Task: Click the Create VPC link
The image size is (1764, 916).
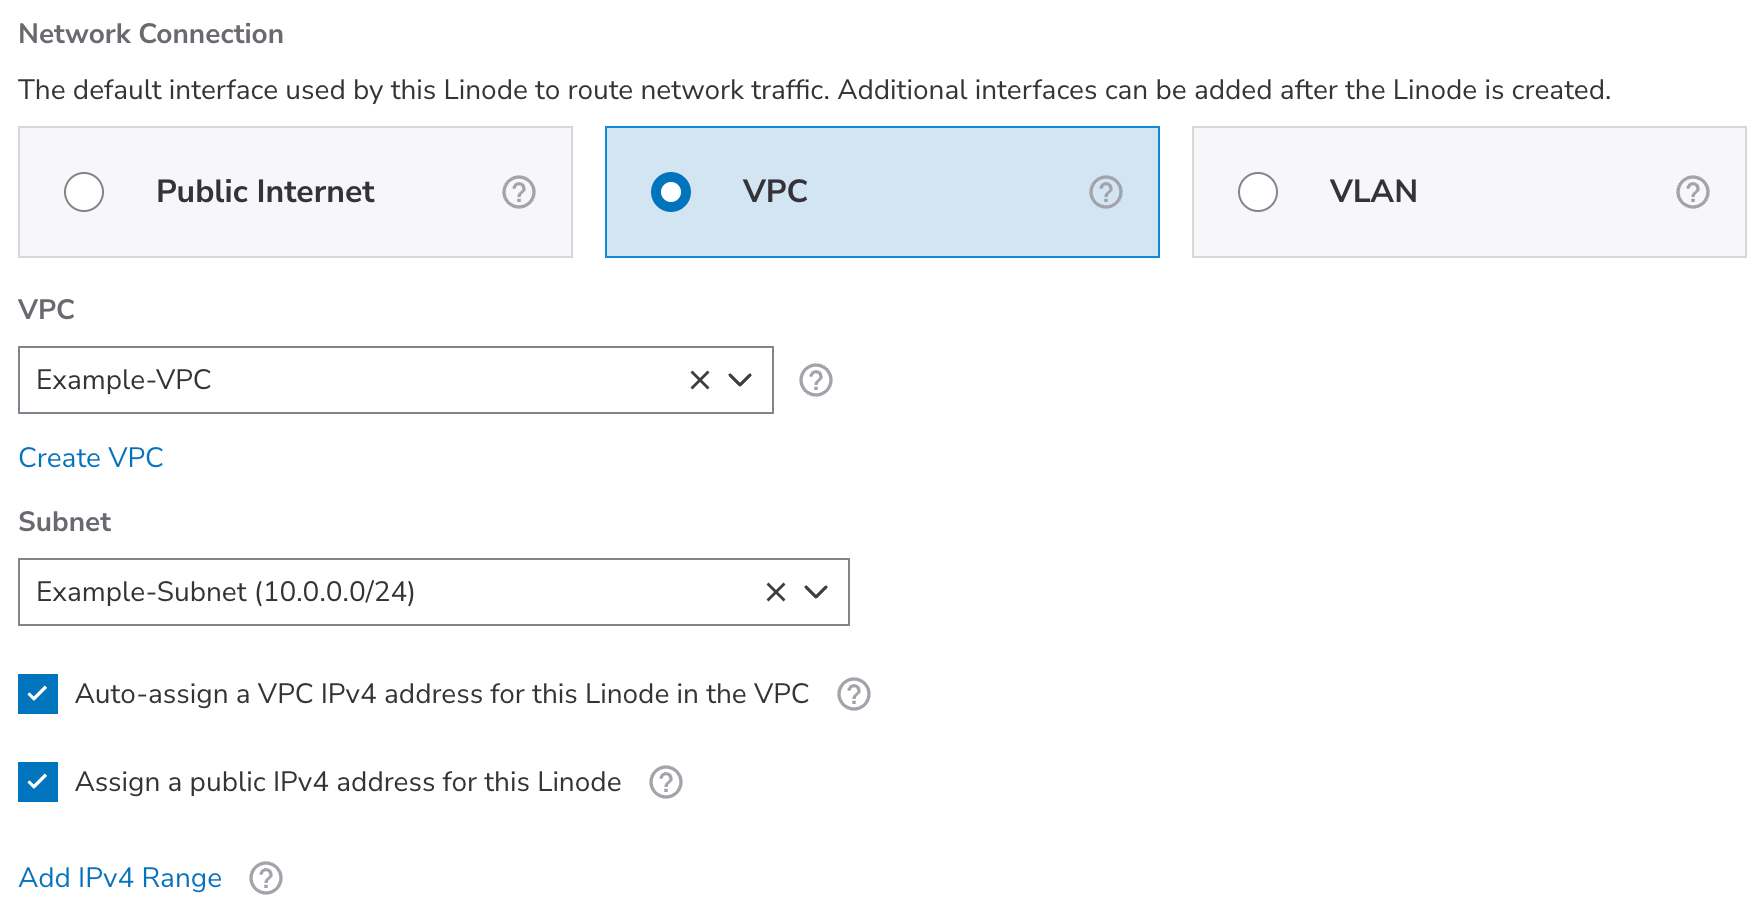Action: point(91,458)
